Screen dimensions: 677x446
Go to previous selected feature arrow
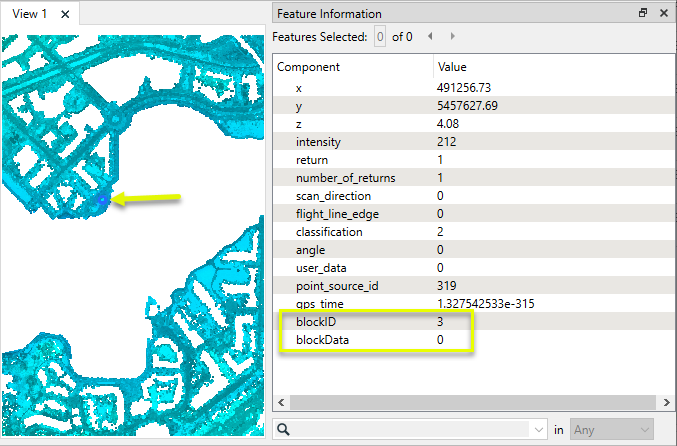[x=431, y=37]
